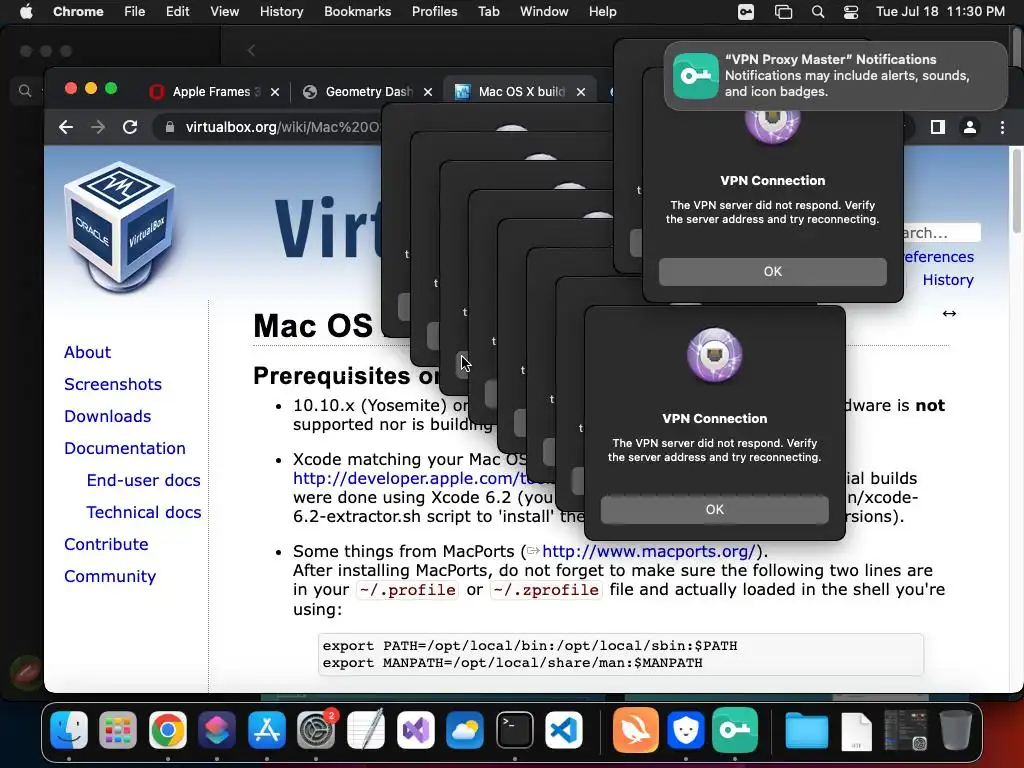Launch purple Visual Studio from Dock
The height and width of the screenshot is (768, 1024).
coord(415,729)
